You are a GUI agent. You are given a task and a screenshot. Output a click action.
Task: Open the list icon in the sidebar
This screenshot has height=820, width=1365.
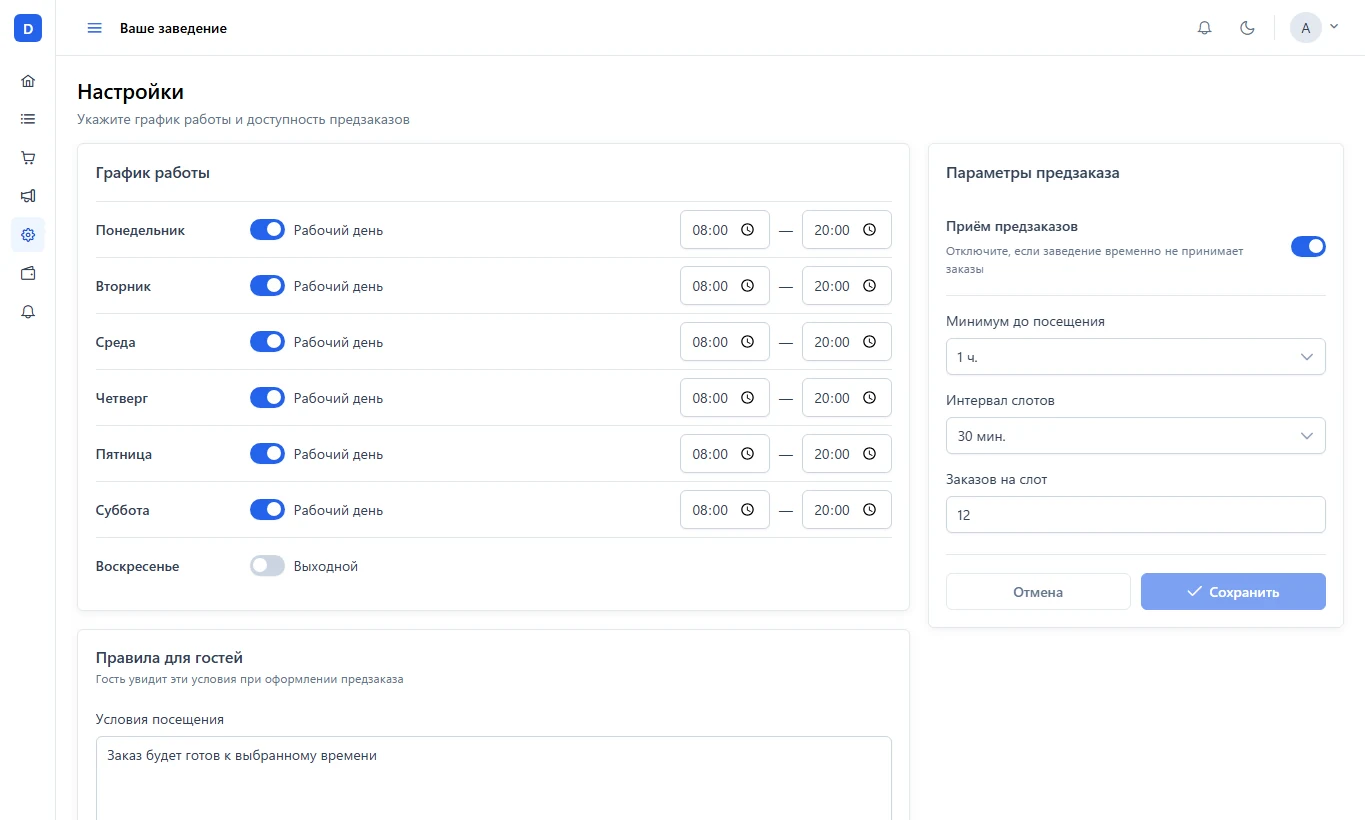(x=28, y=119)
